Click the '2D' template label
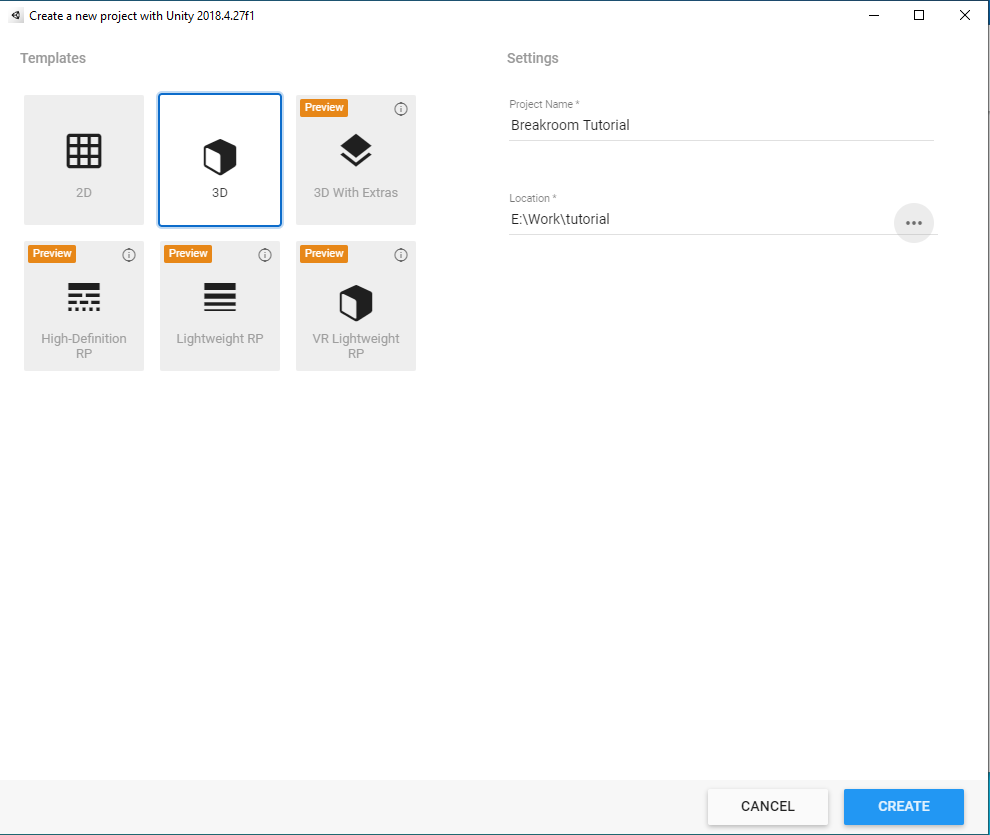 point(84,192)
